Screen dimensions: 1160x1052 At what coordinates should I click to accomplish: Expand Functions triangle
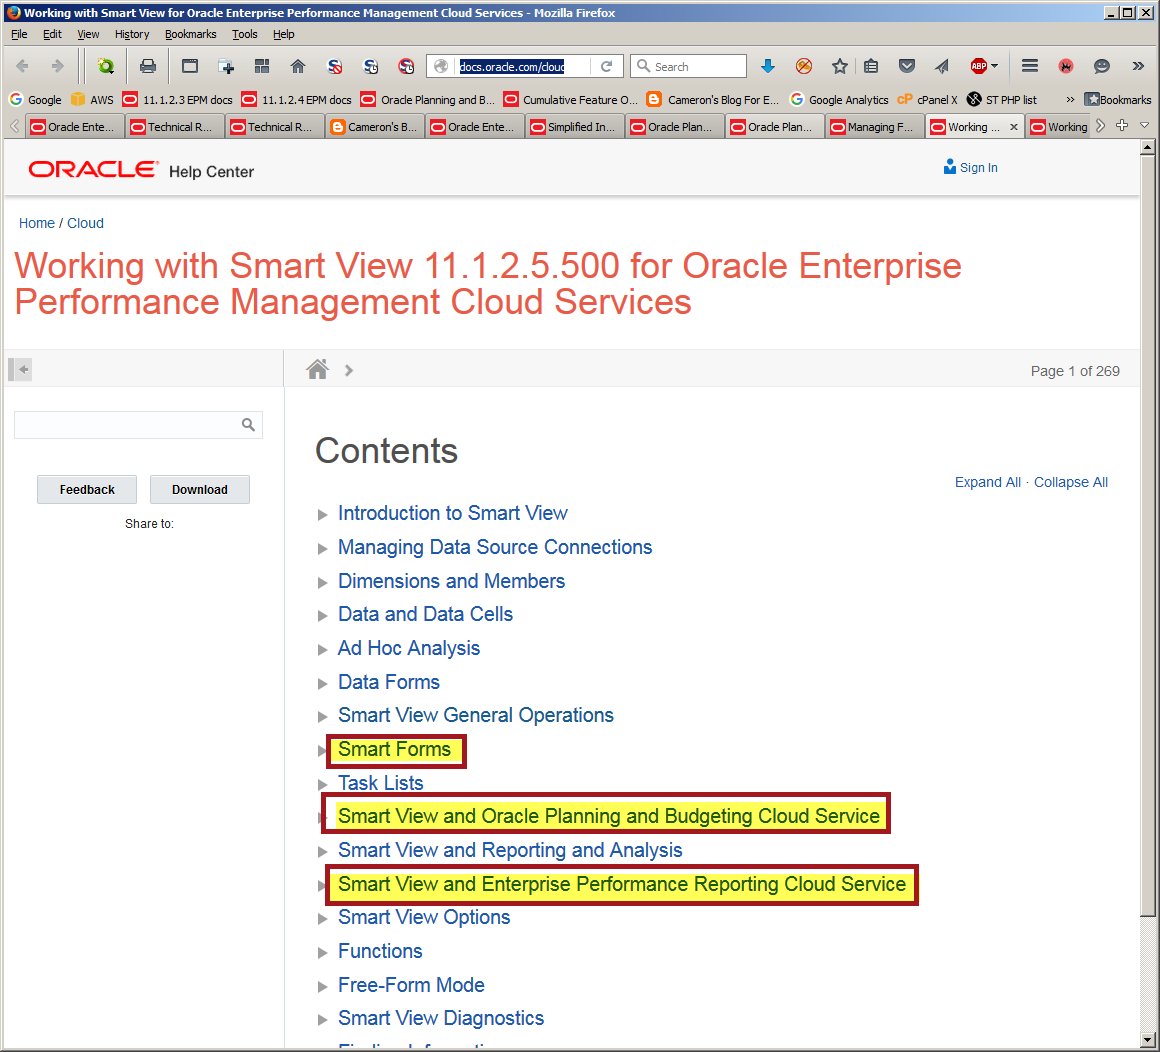point(323,952)
